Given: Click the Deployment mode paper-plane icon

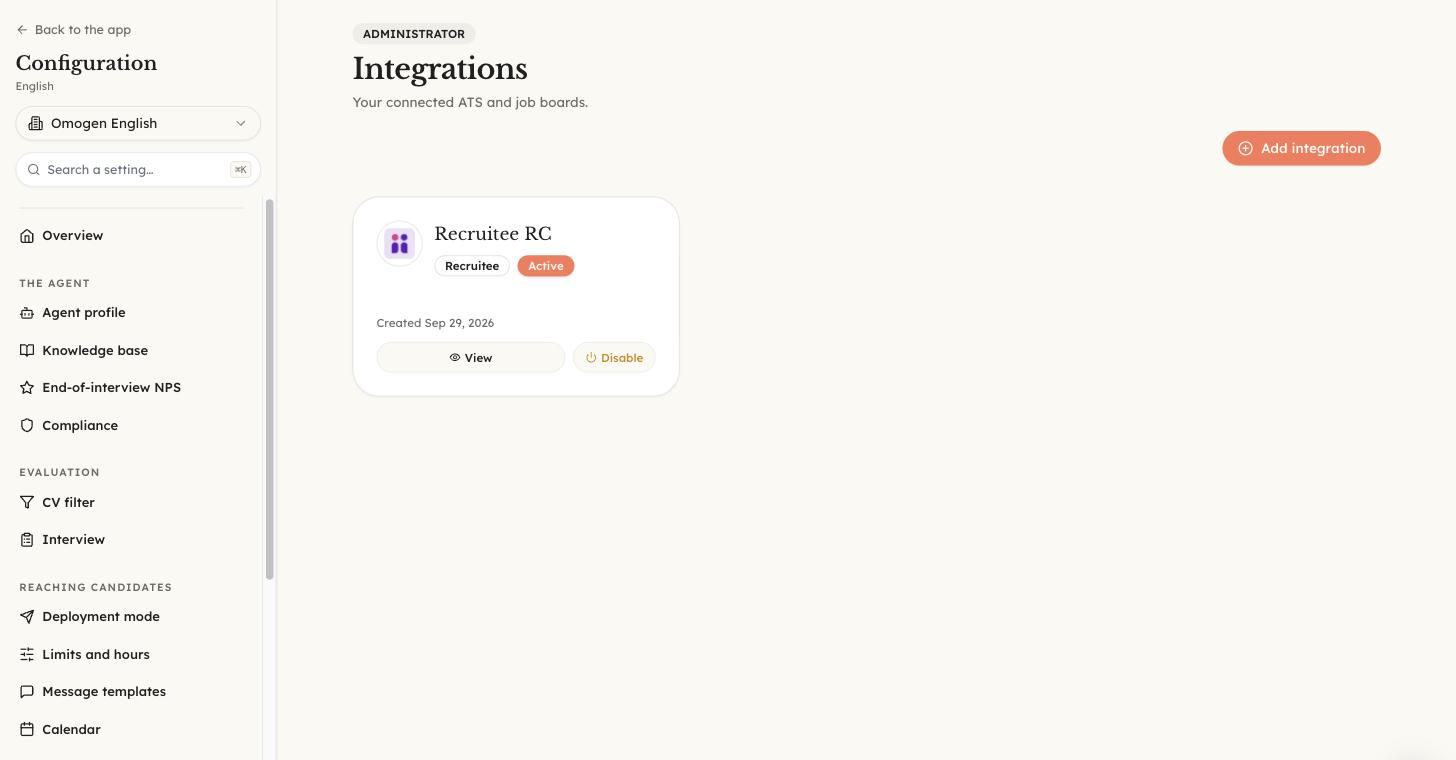Looking at the screenshot, I should click(x=27, y=617).
